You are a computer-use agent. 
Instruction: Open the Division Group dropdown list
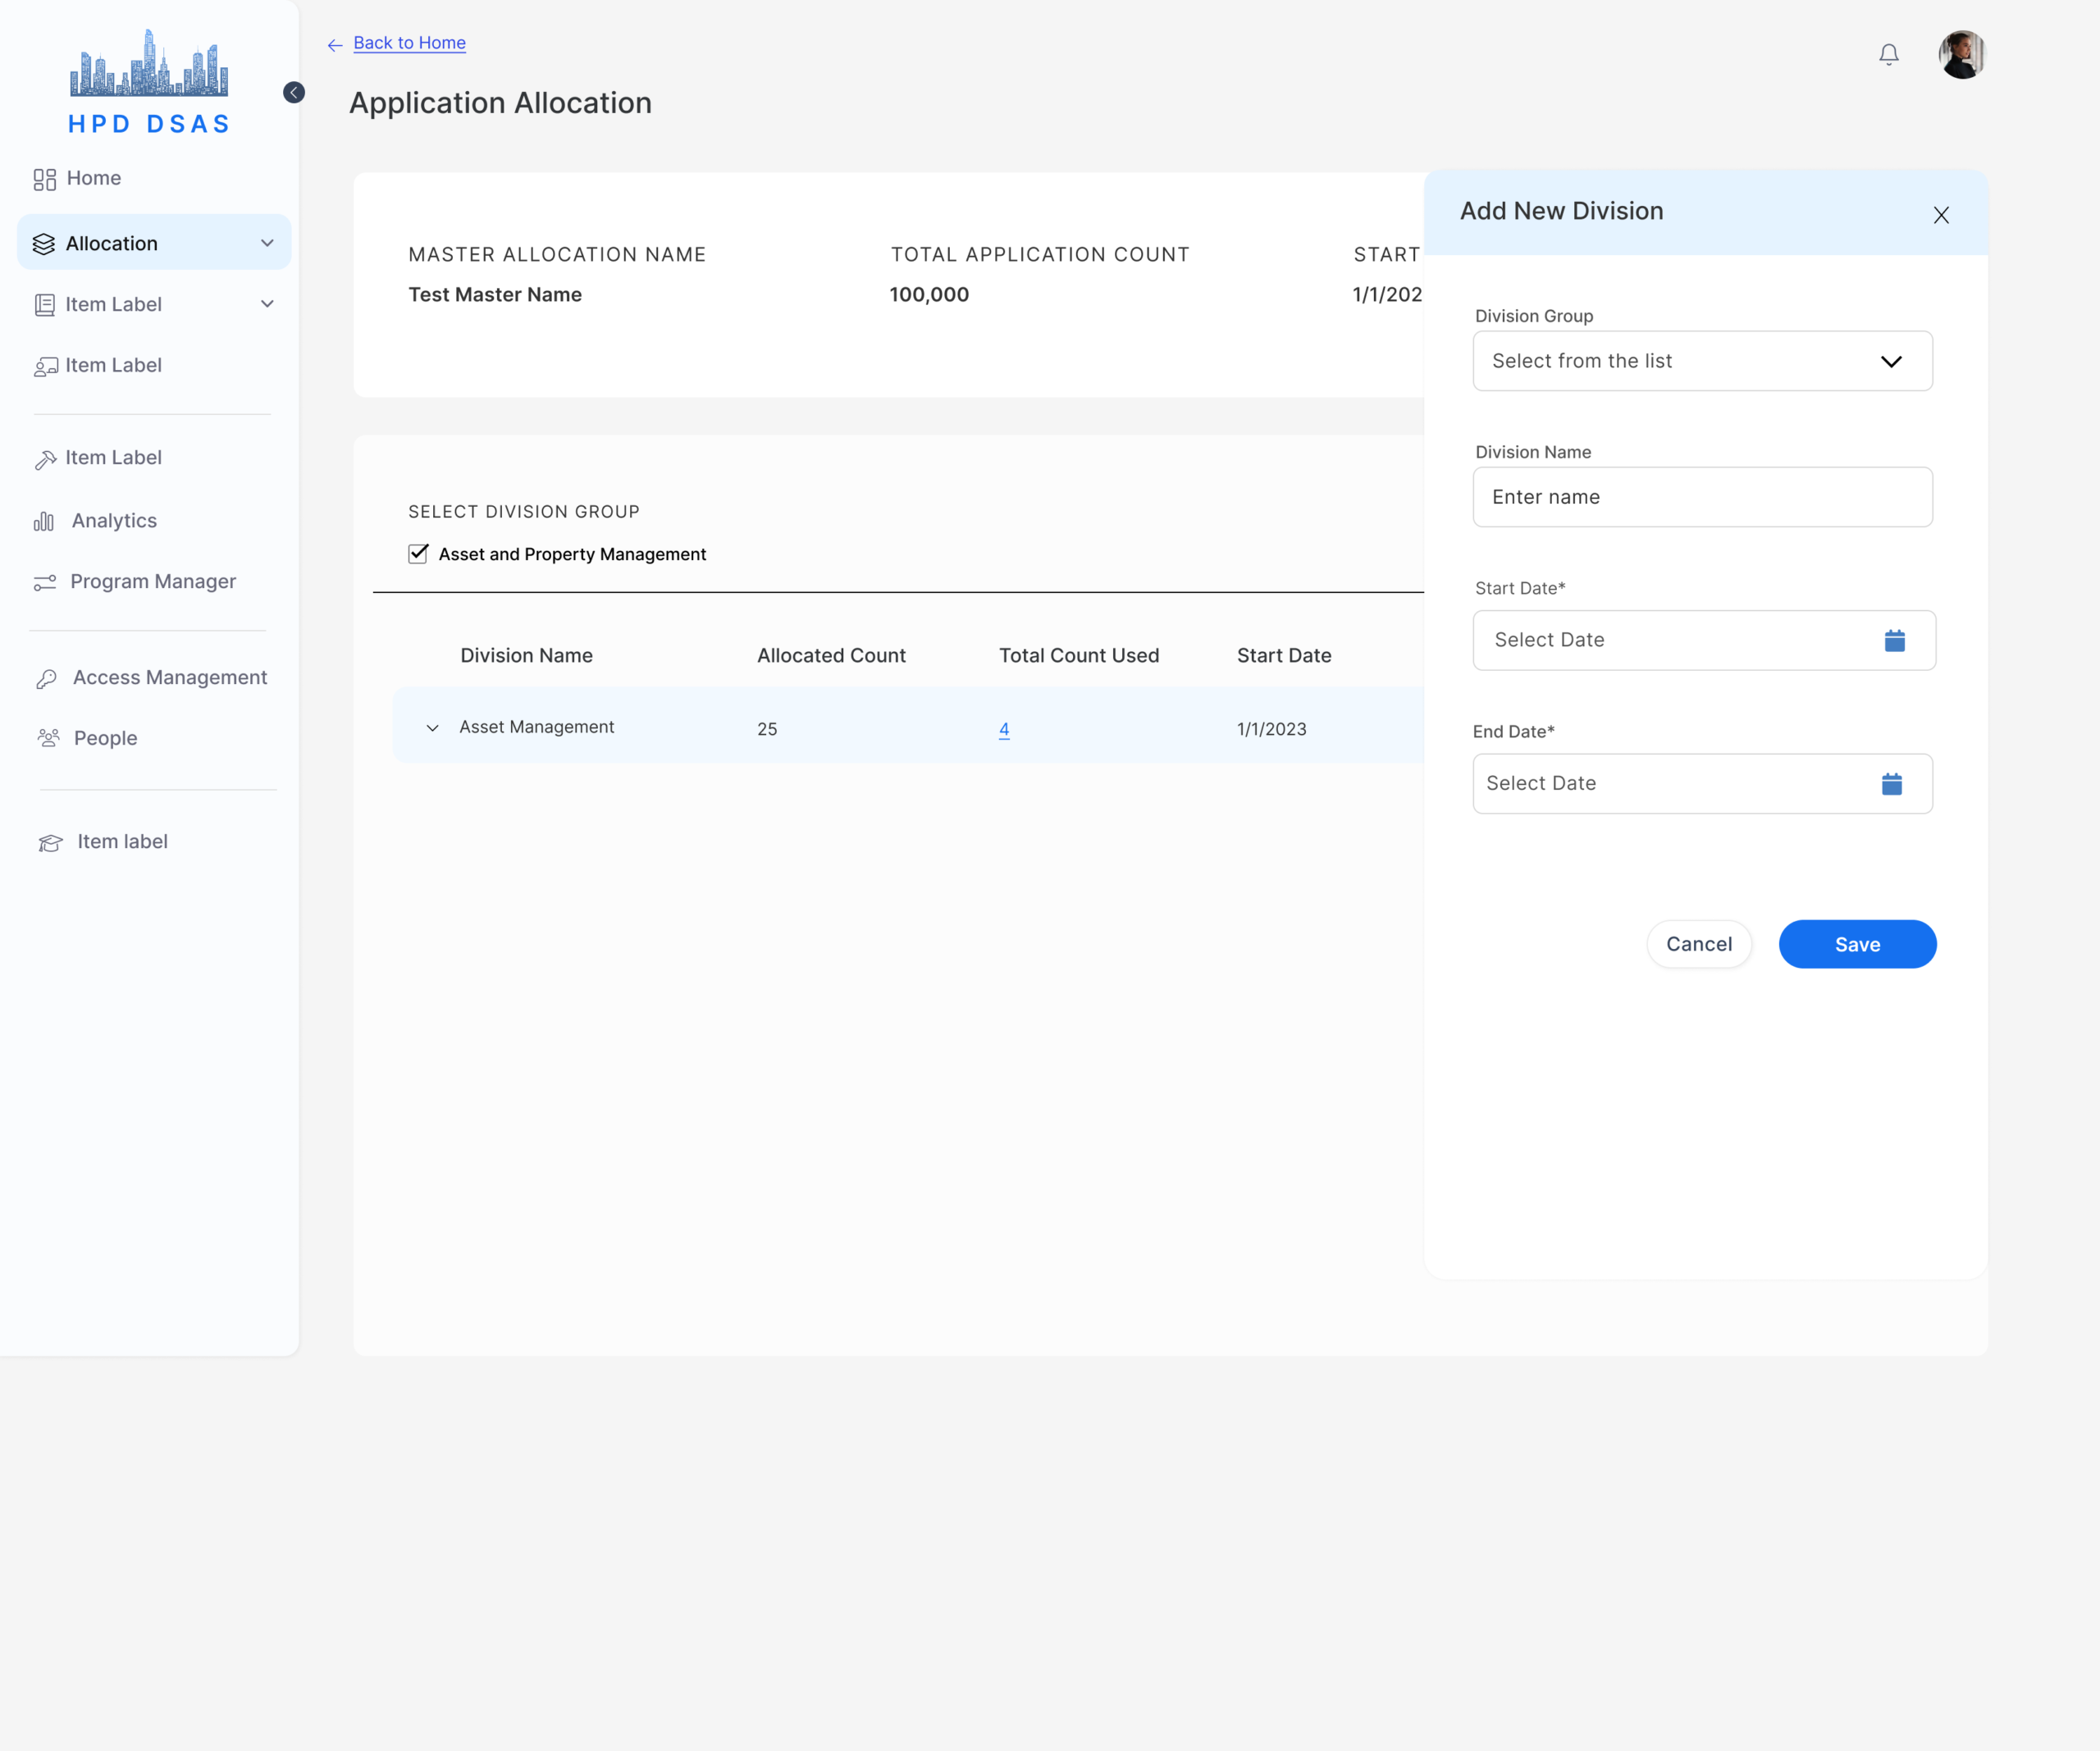click(1702, 361)
